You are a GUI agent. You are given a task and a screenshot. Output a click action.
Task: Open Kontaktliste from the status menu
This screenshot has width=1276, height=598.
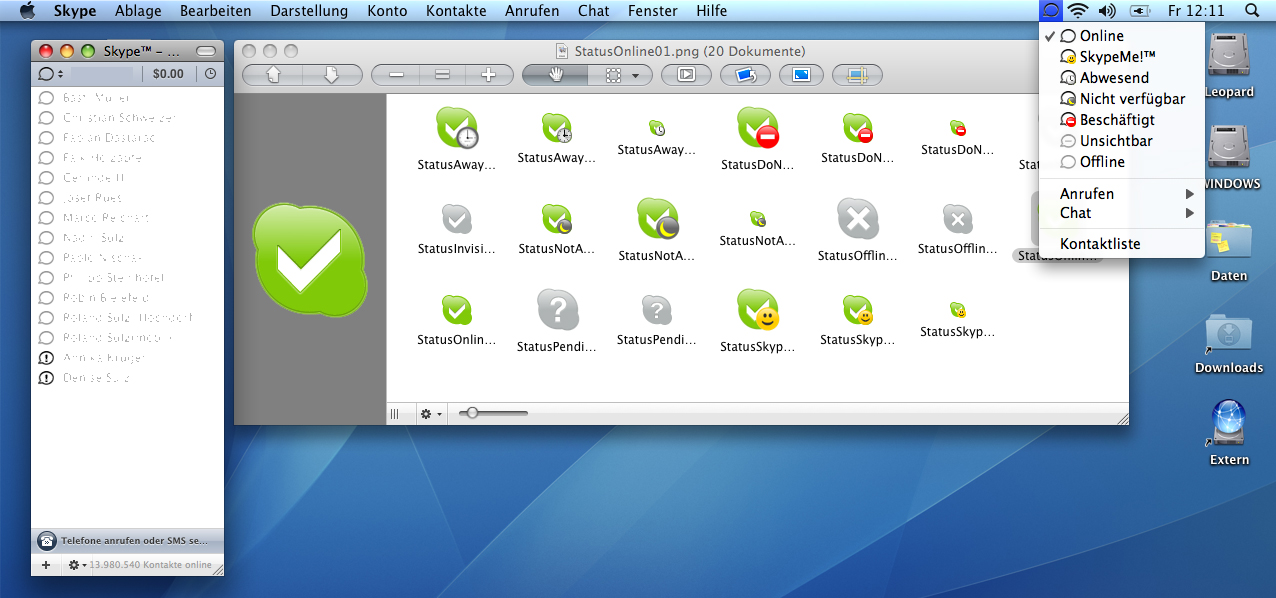[1121, 244]
